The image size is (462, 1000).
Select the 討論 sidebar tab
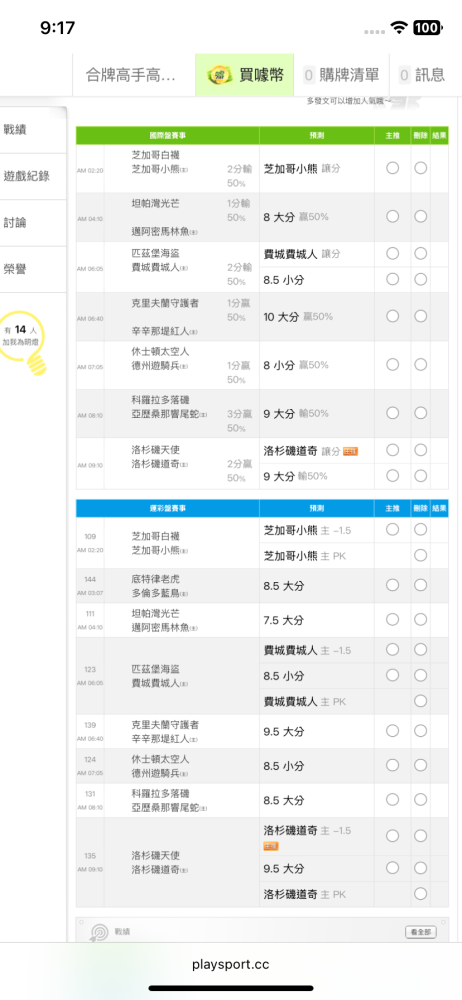point(33,223)
